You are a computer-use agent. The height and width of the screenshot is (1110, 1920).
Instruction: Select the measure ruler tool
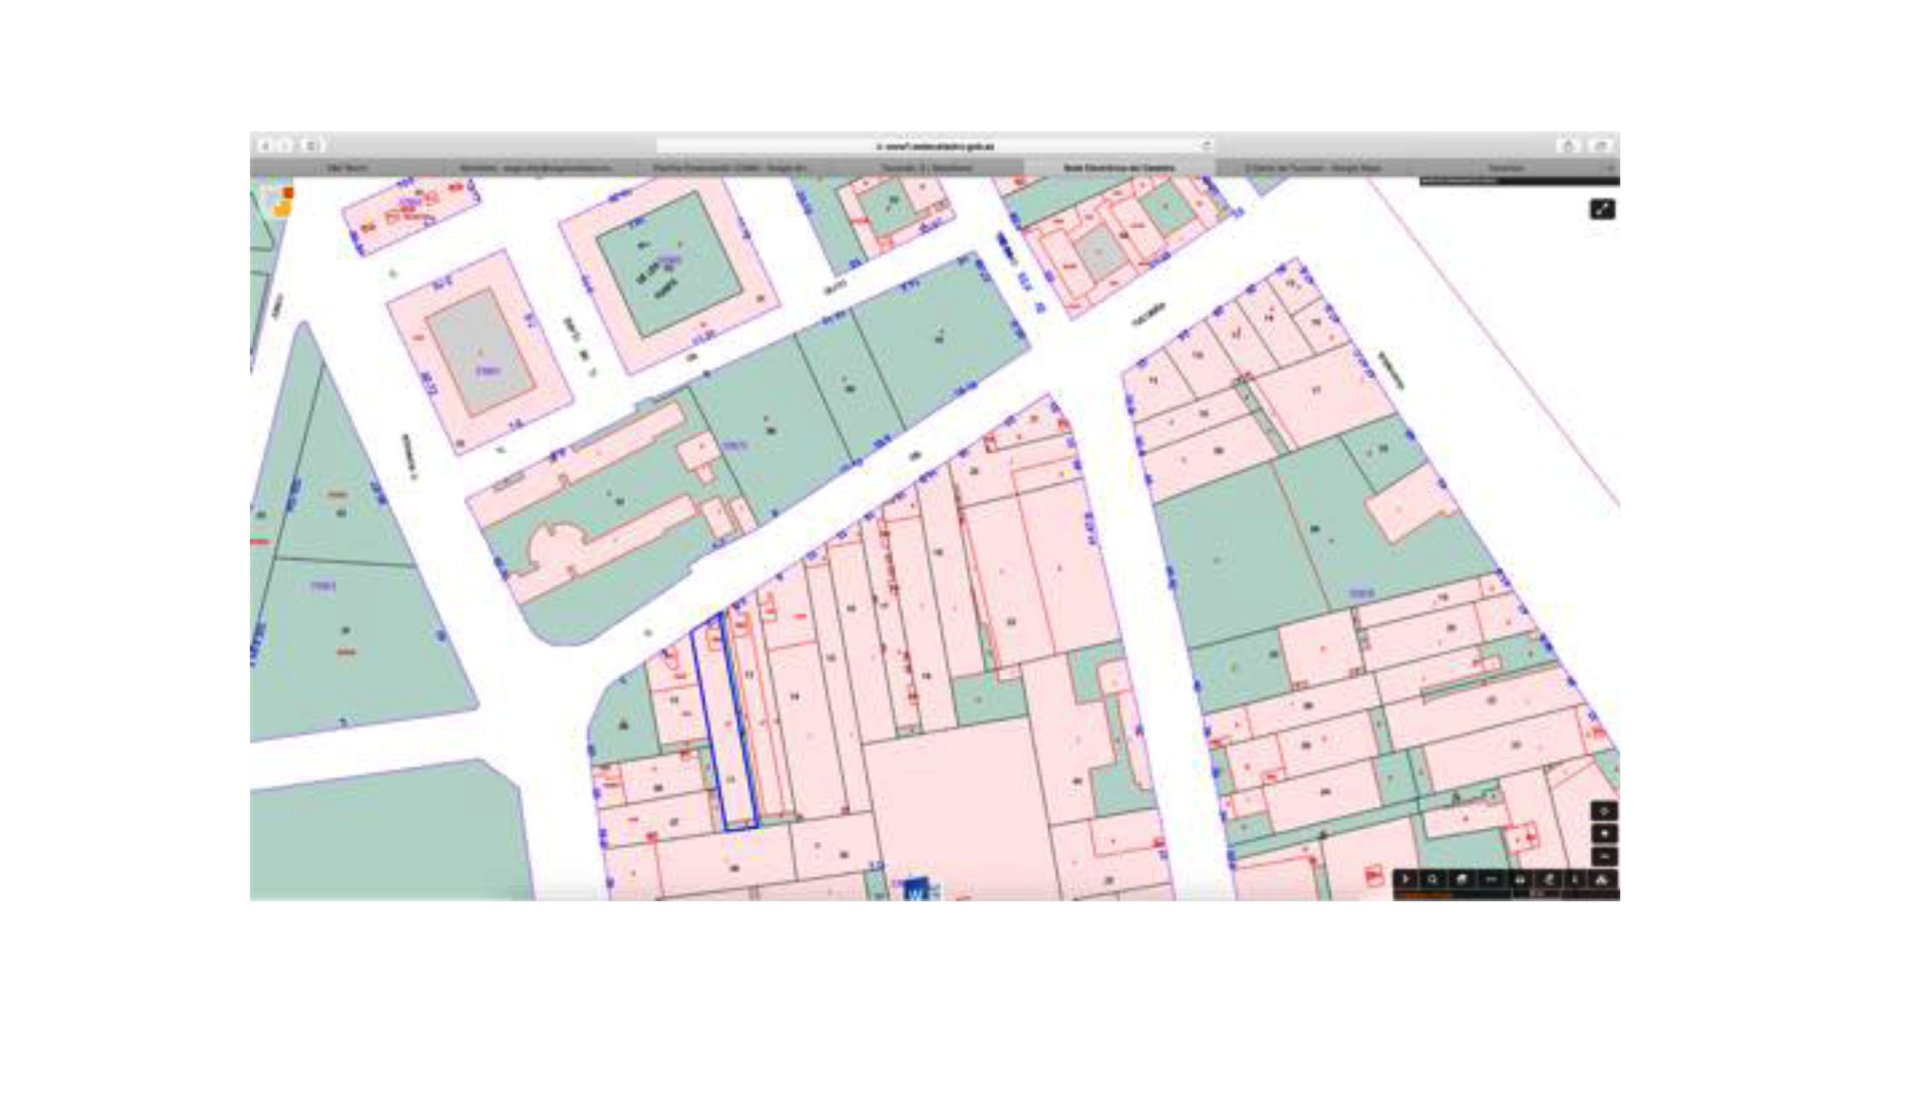pyautogui.click(x=1491, y=879)
